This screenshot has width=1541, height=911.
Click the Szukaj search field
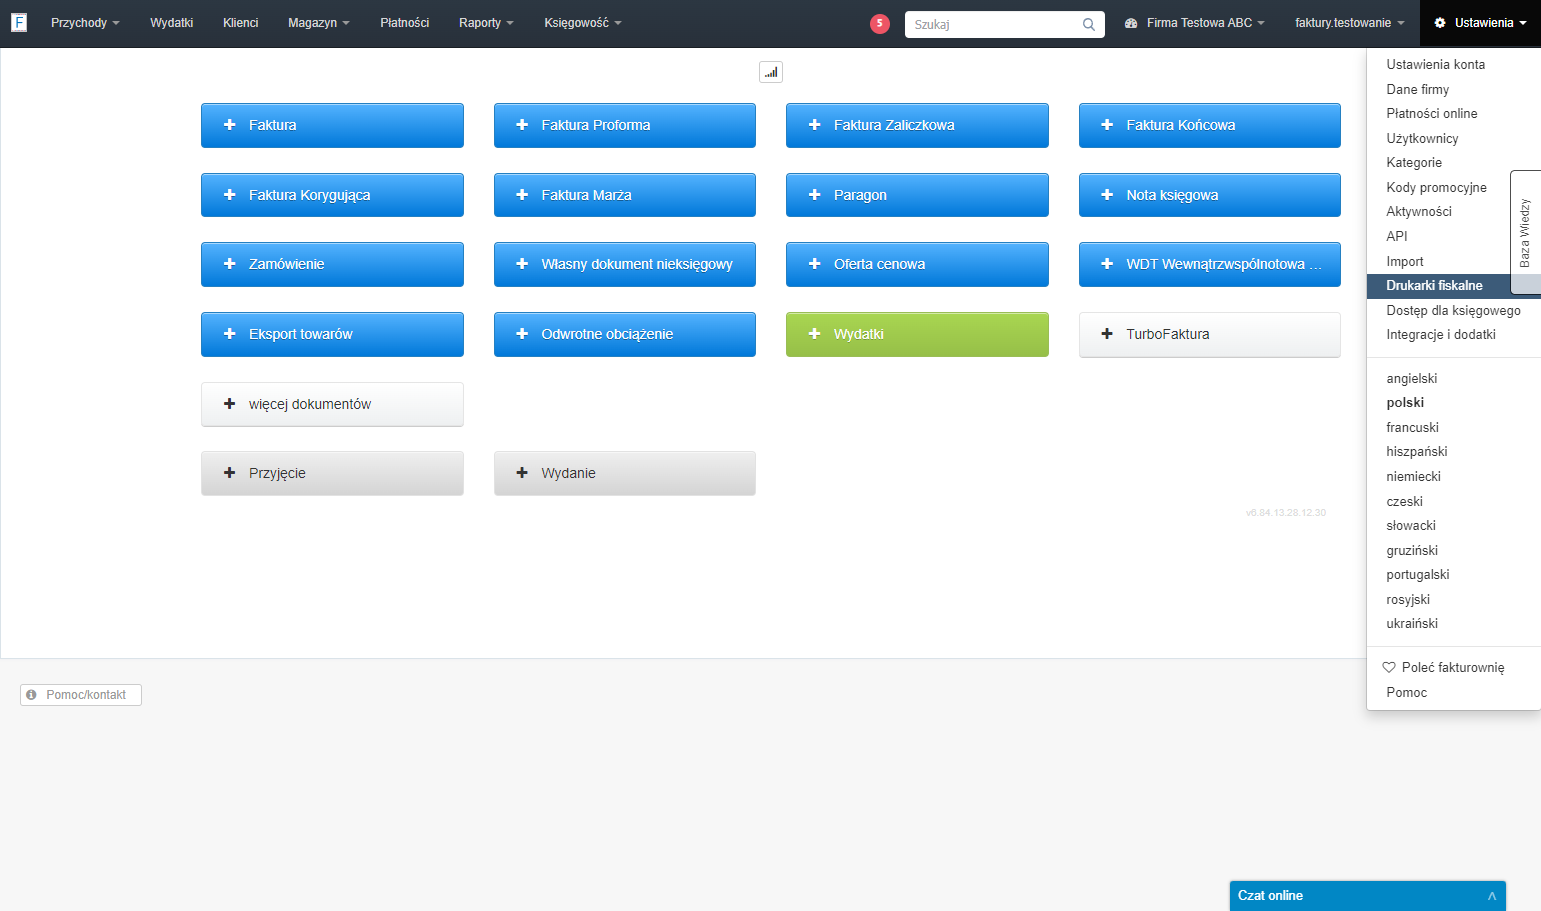(x=1005, y=24)
